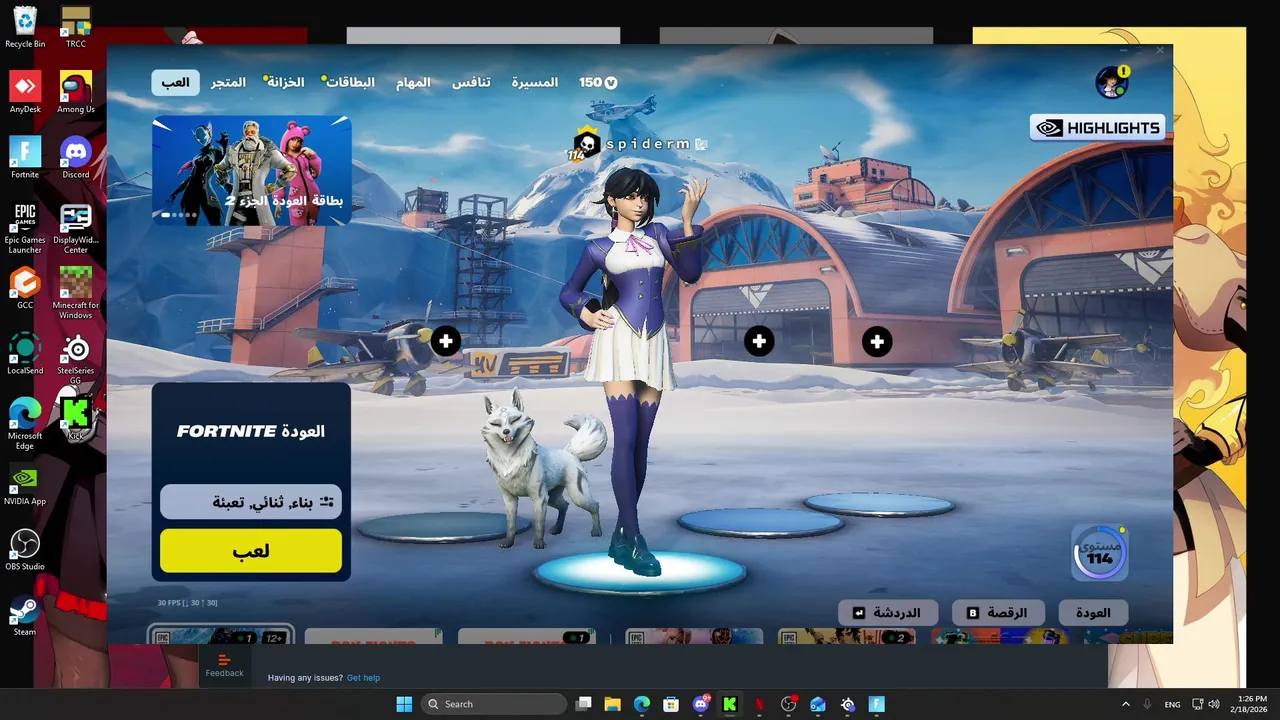The width and height of the screenshot is (1280, 720).
Task: Open the Windows Start menu
Action: (x=404, y=704)
